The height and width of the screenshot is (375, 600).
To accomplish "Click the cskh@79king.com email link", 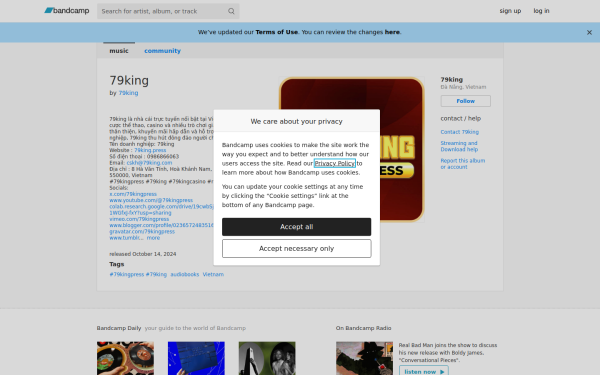I will (x=149, y=163).
